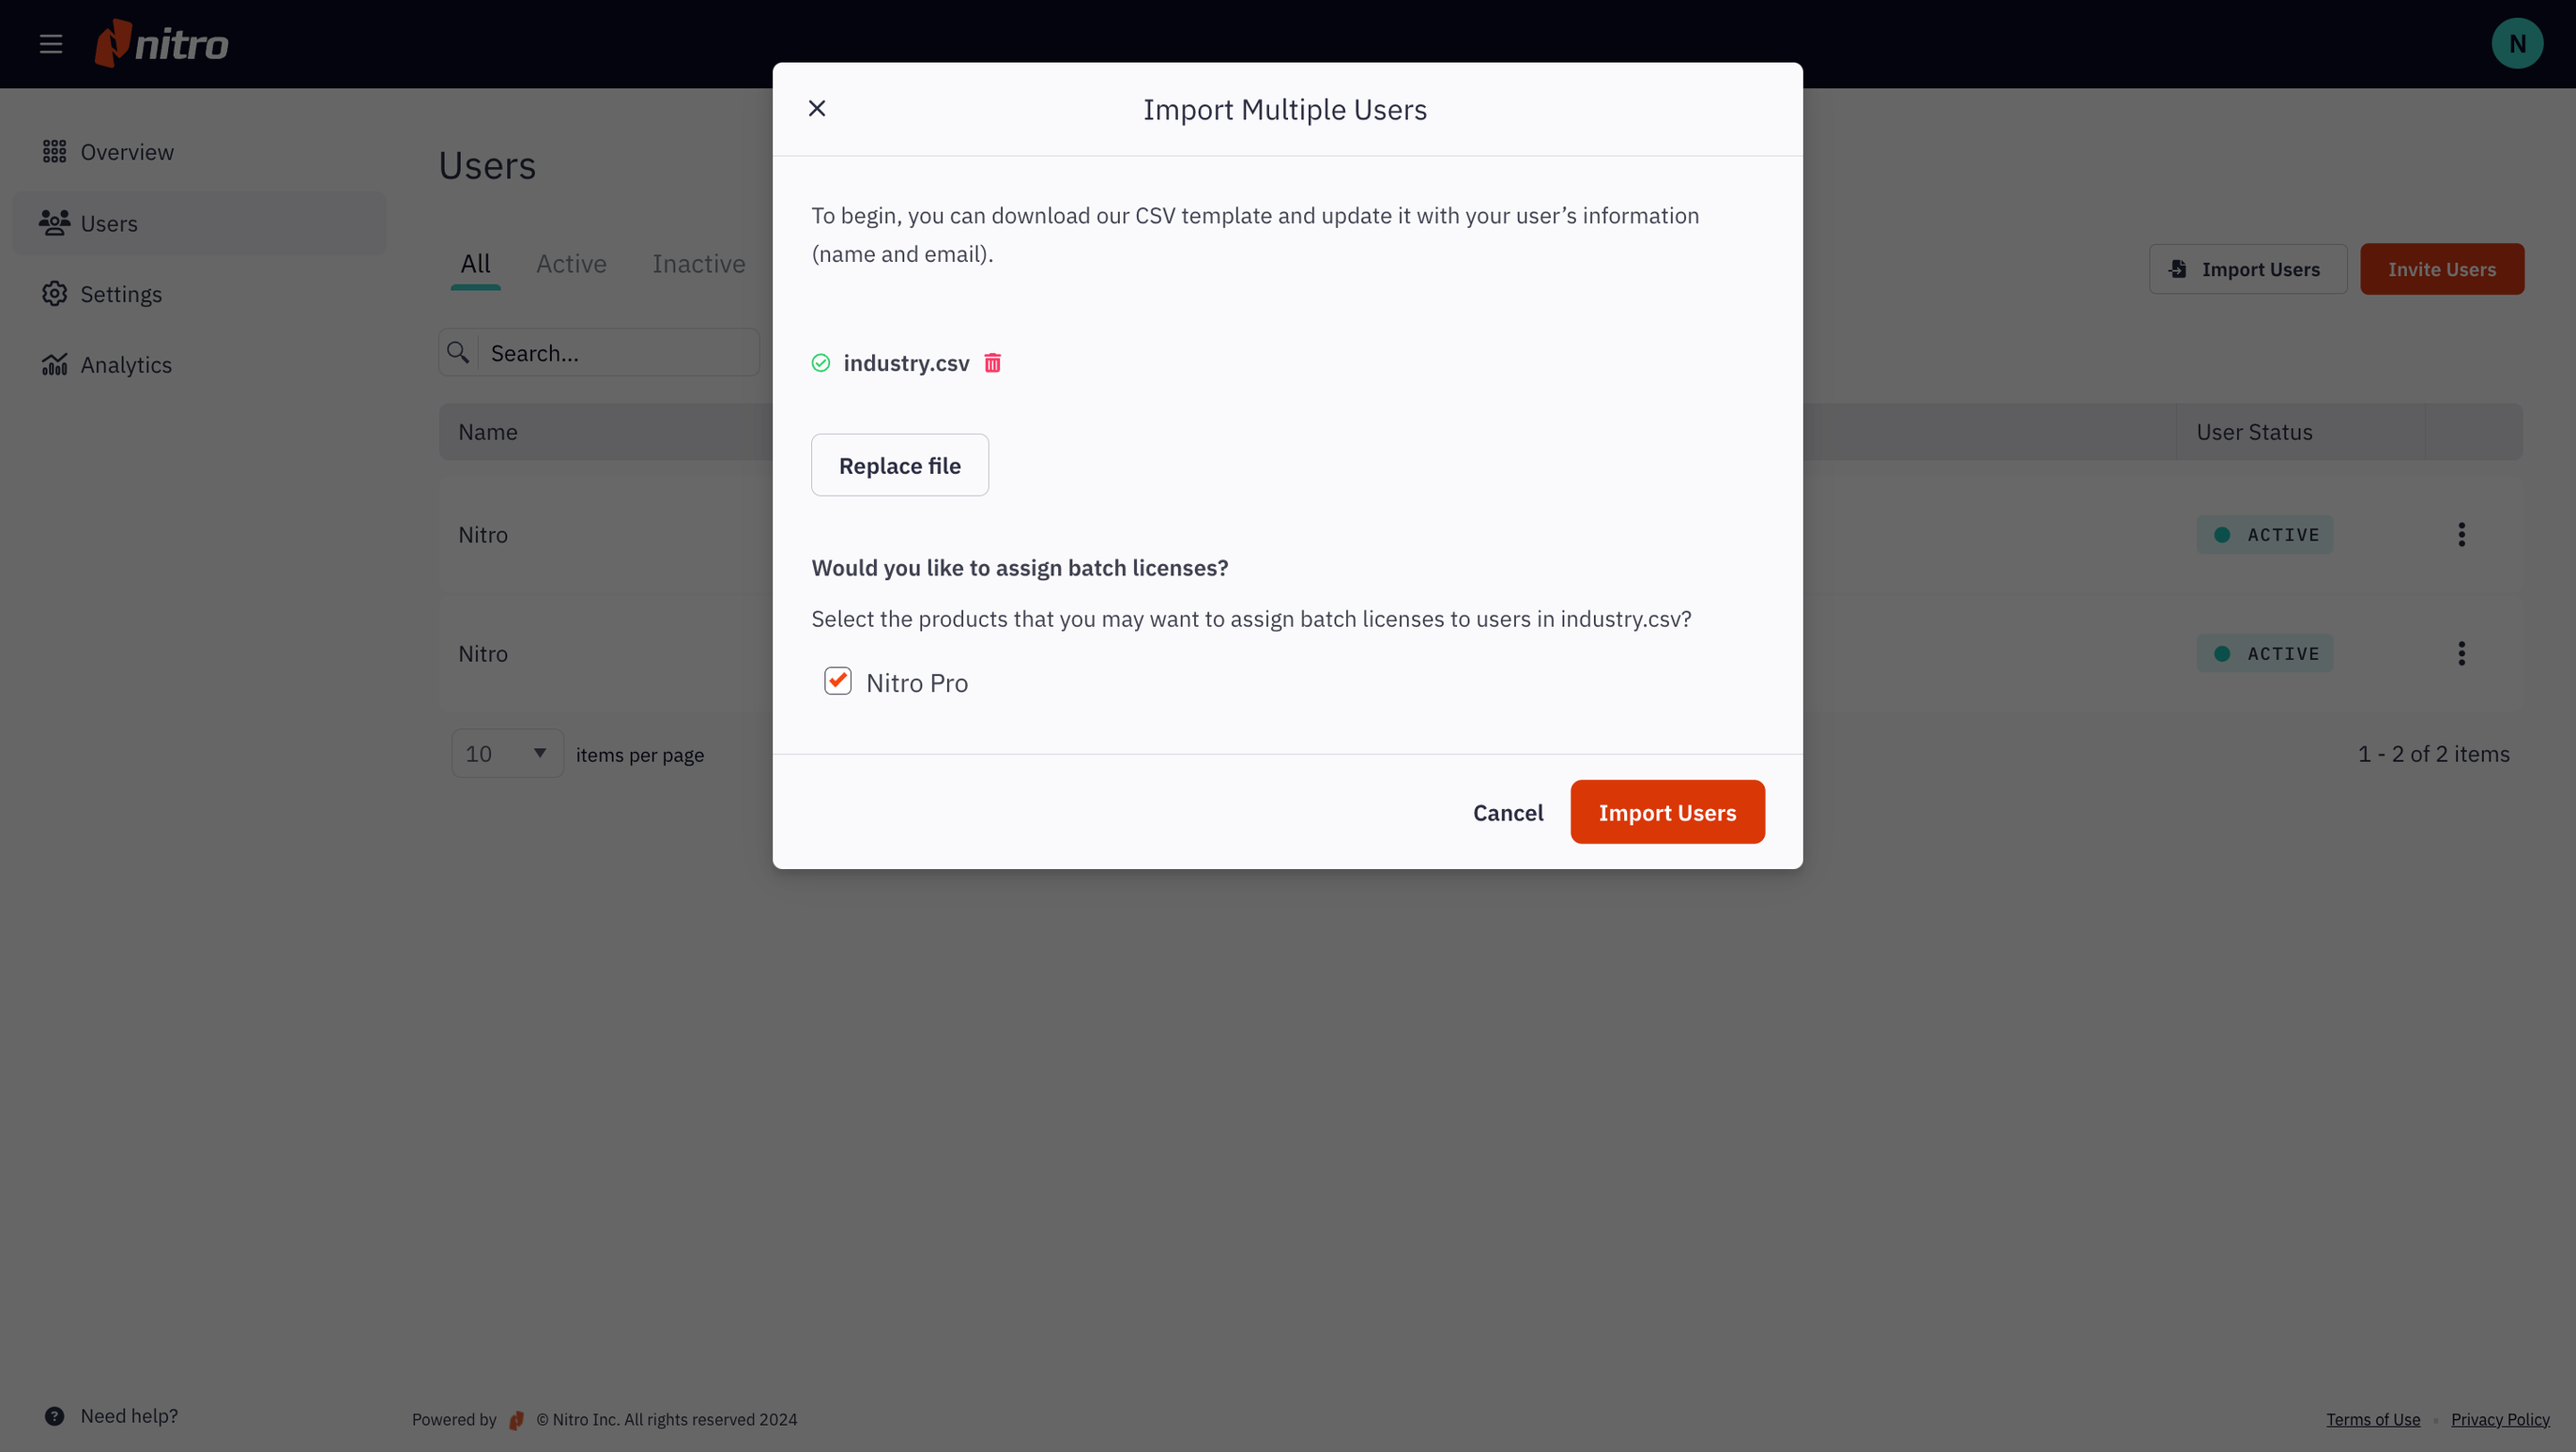
Task: Switch to the Inactive users tab
Action: [x=698, y=264]
